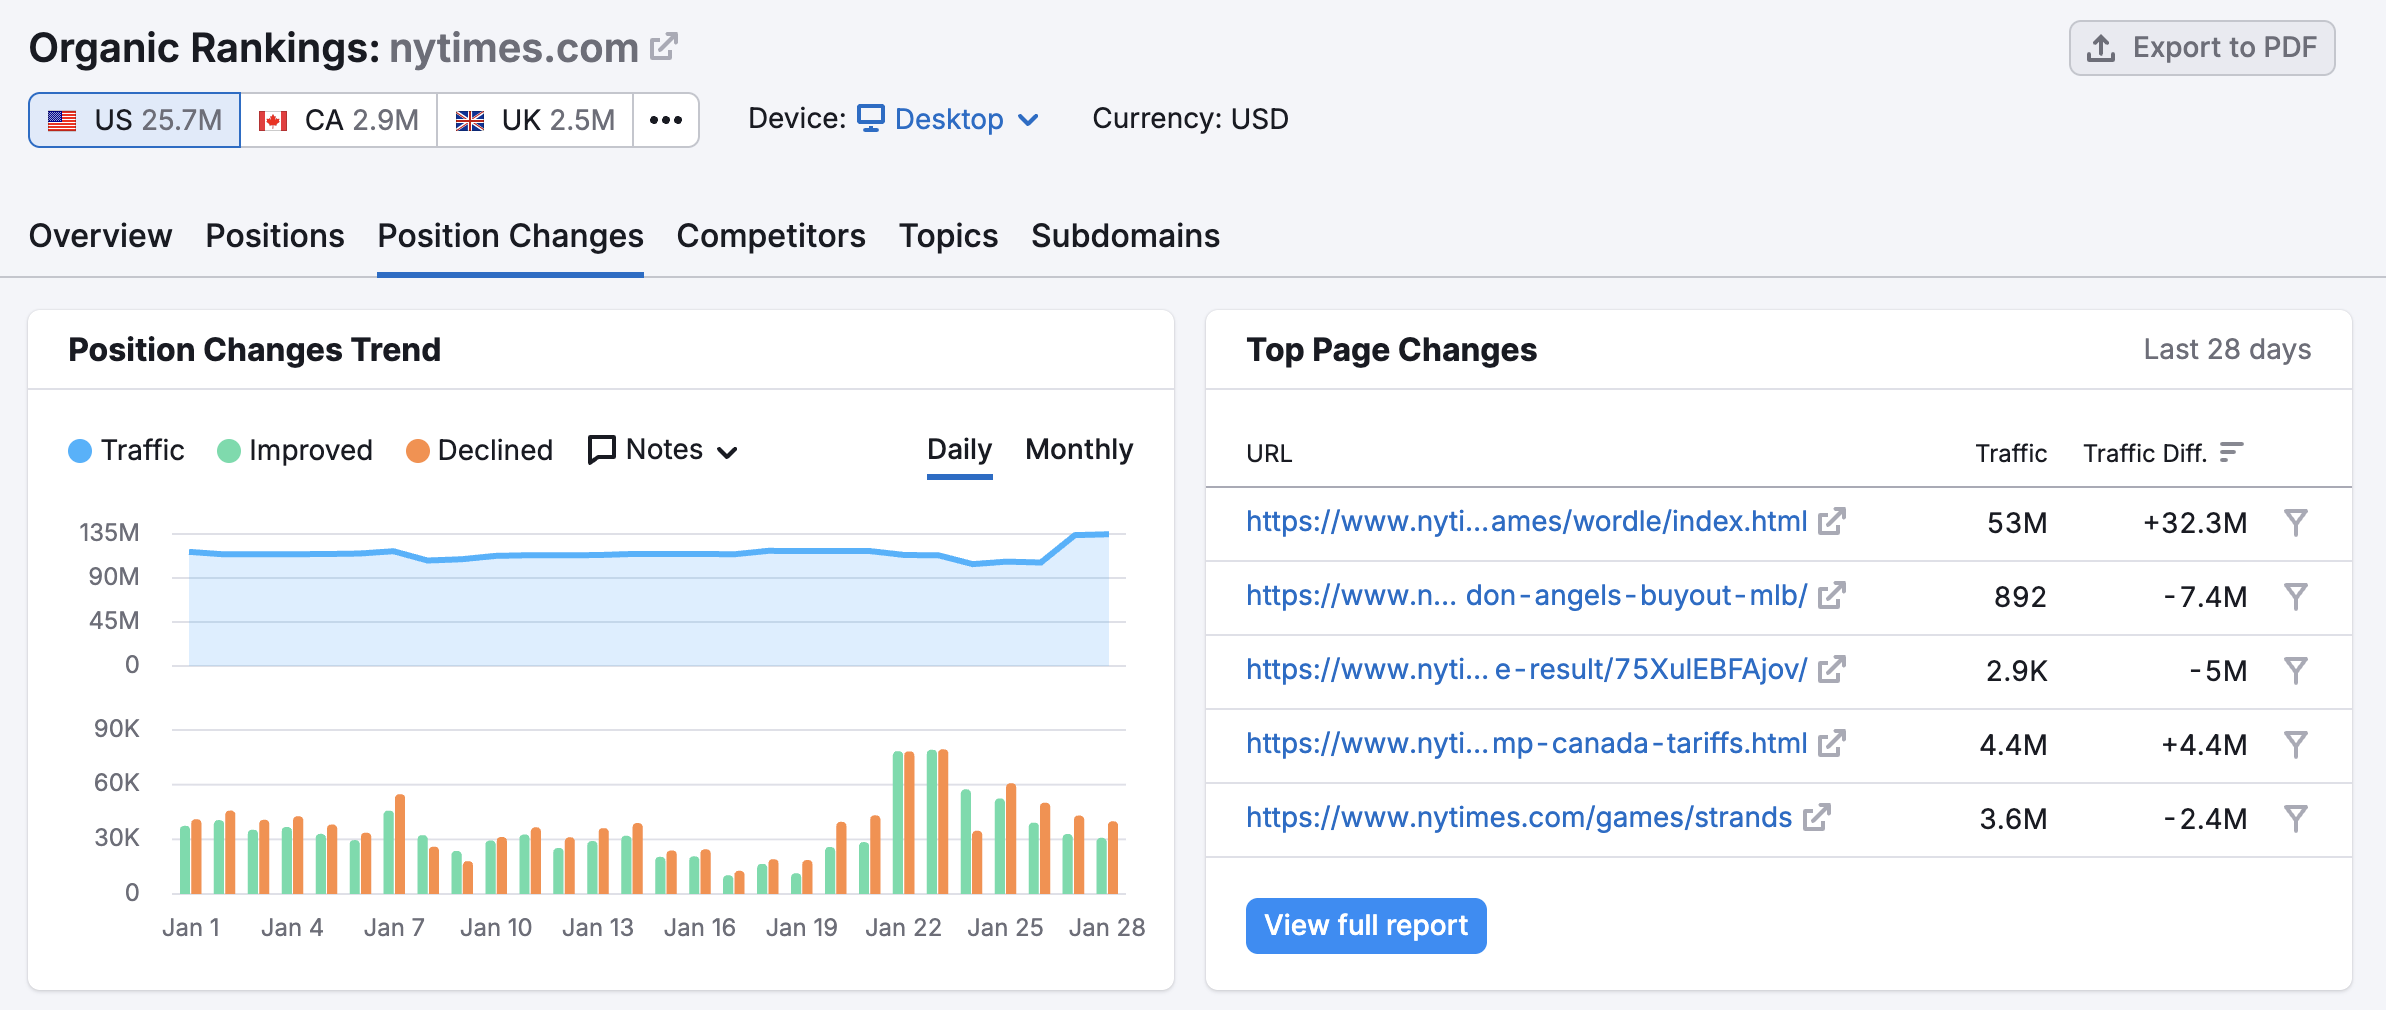2386x1010 pixels.
Task: Expand the Notes dropdown chevron
Action: pyautogui.click(x=728, y=452)
